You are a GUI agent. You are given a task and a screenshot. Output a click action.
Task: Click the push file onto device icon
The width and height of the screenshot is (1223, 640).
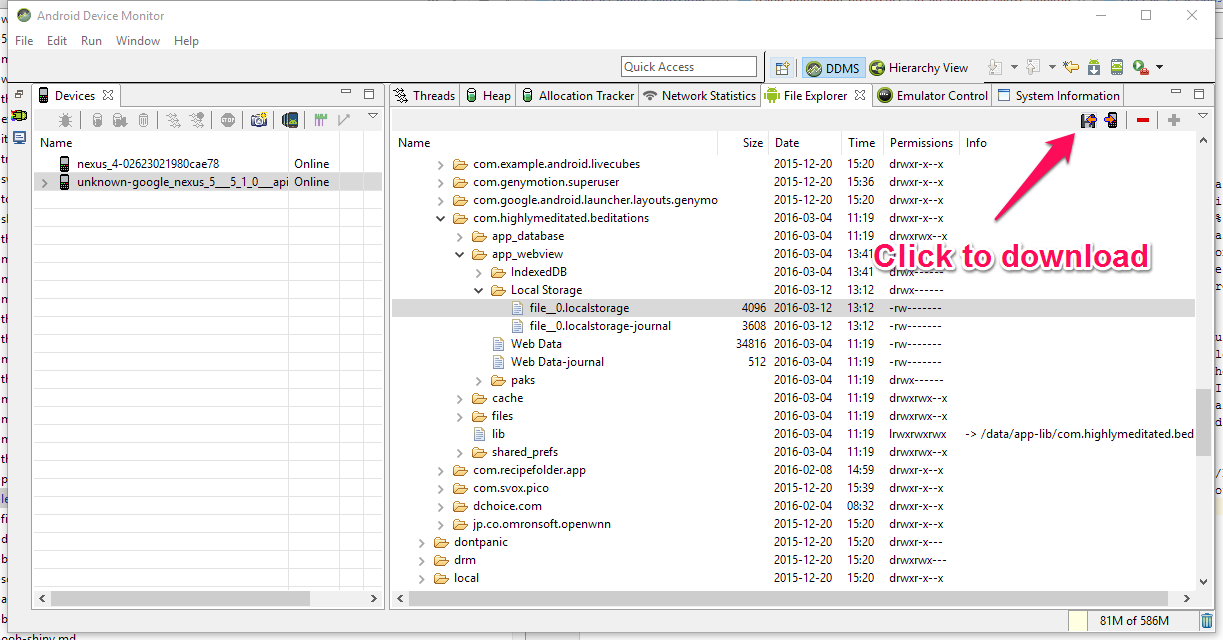coord(1111,121)
